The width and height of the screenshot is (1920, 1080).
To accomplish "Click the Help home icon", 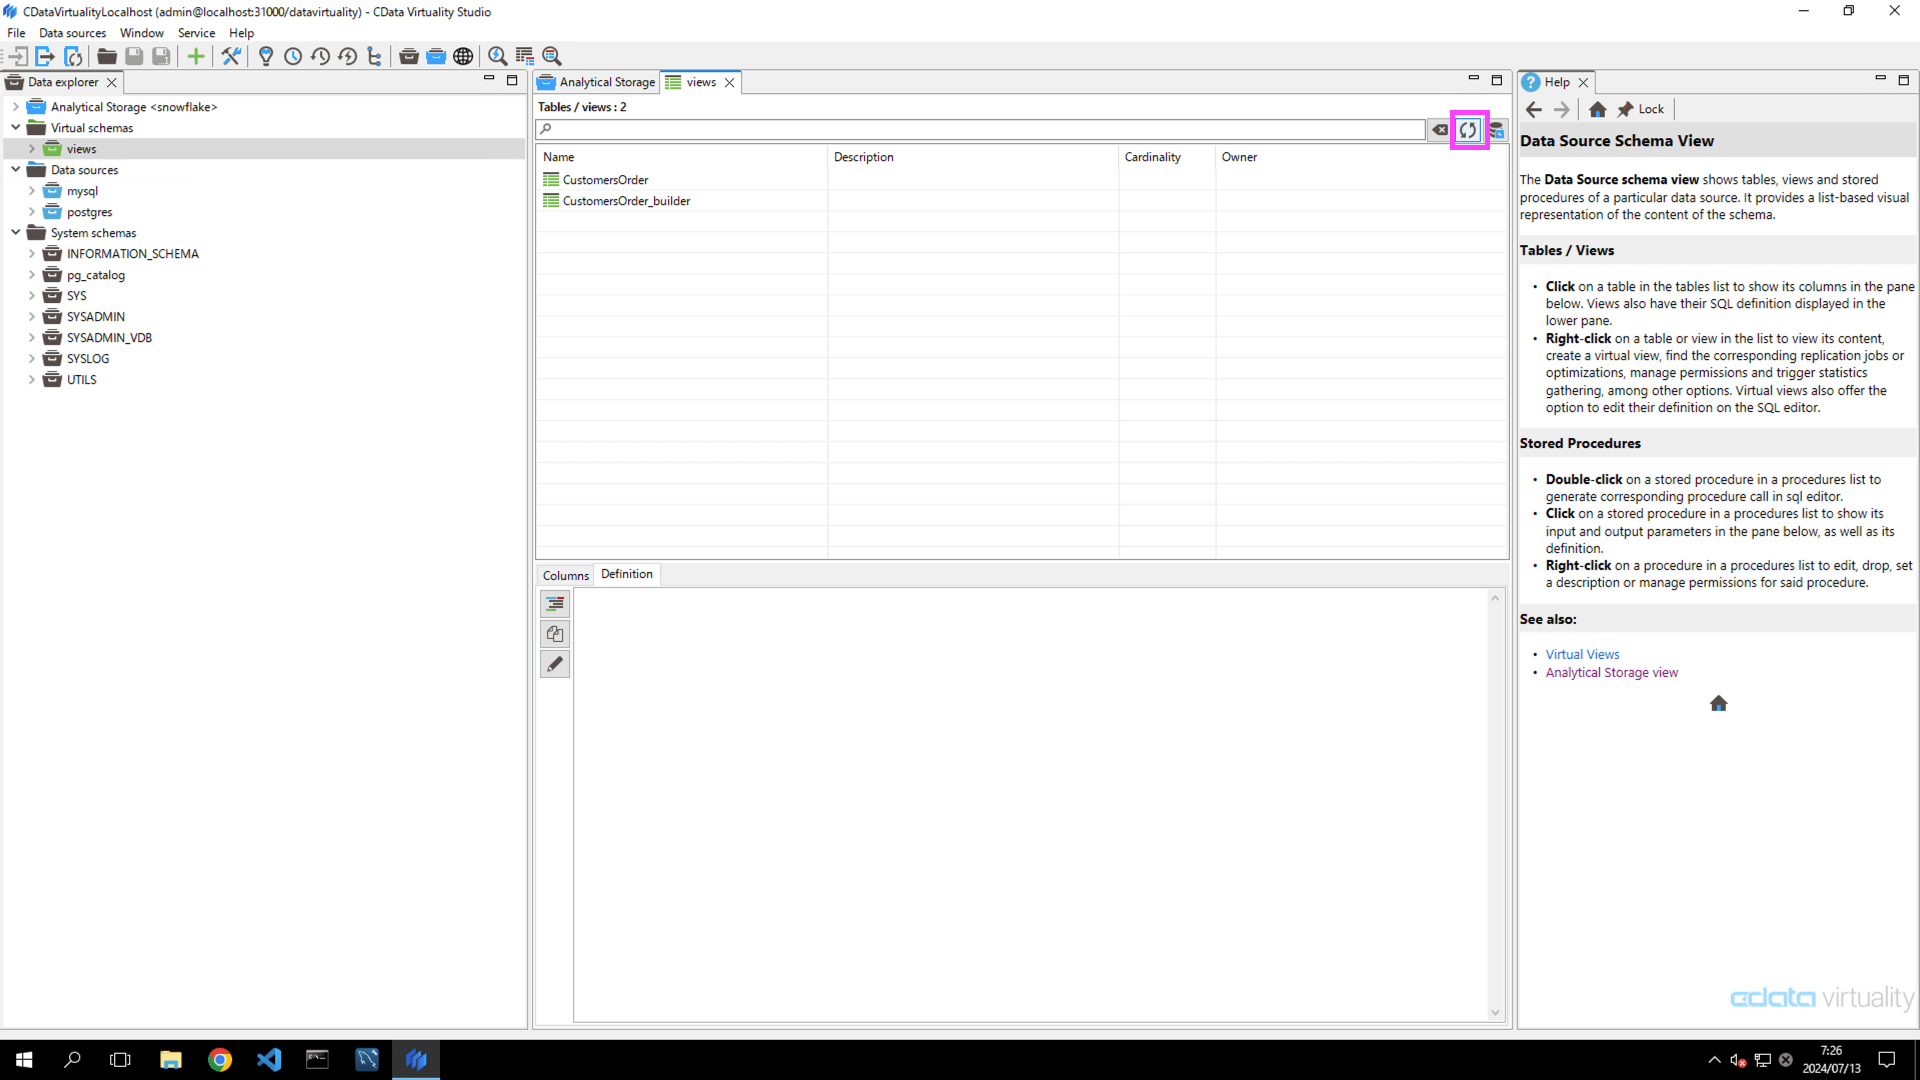I will [x=1597, y=109].
